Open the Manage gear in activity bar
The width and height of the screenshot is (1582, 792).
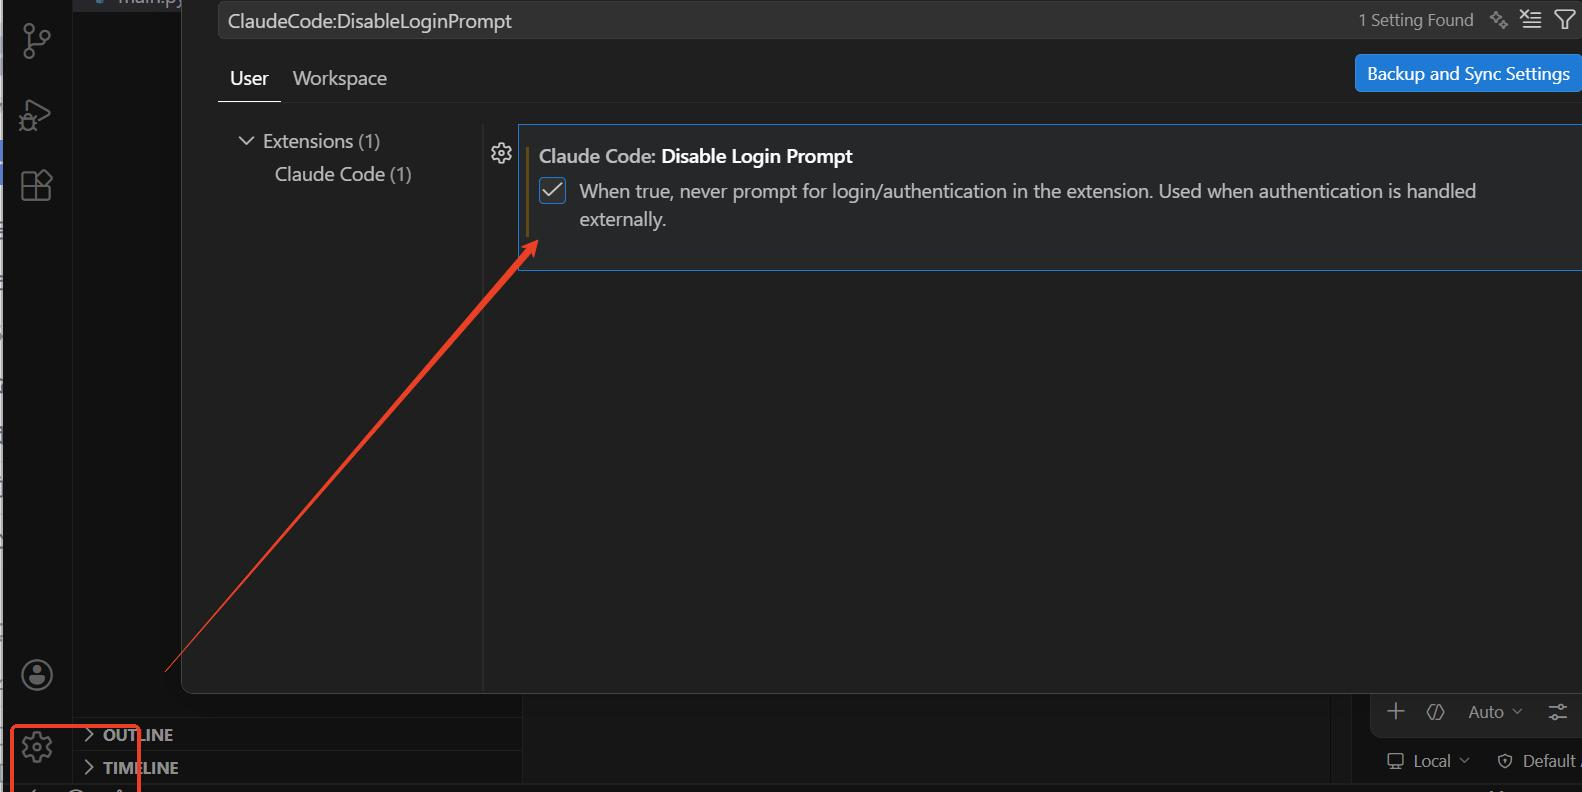tap(37, 746)
